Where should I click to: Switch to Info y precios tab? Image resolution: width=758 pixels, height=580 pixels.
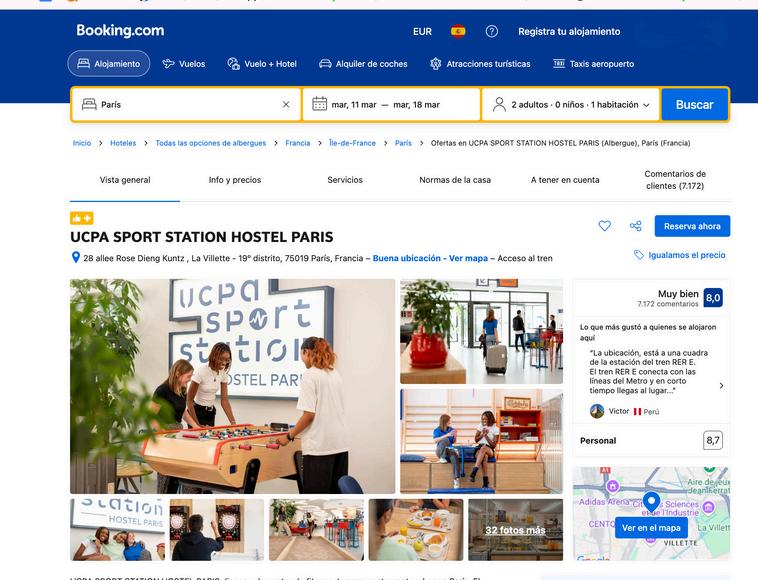click(x=235, y=180)
